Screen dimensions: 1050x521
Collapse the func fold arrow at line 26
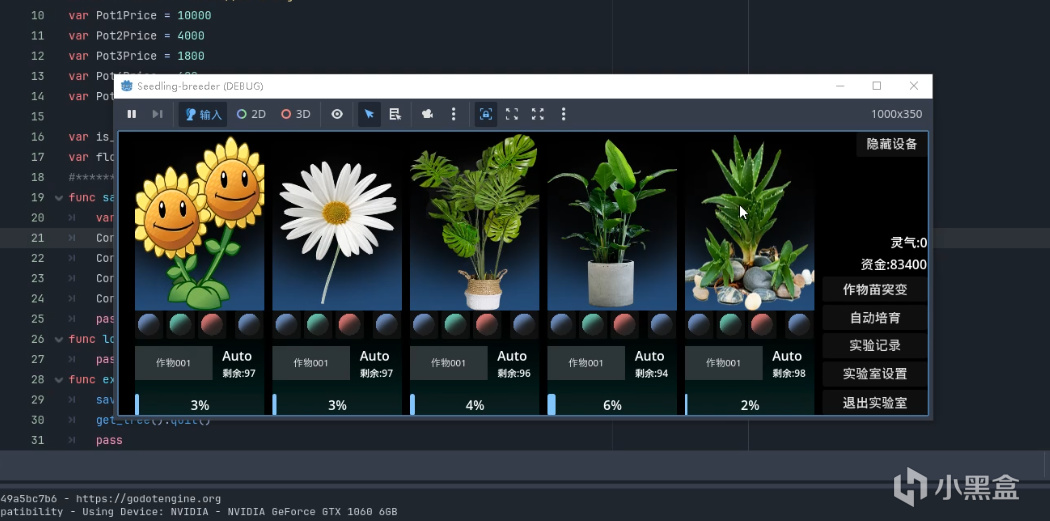click(59, 340)
